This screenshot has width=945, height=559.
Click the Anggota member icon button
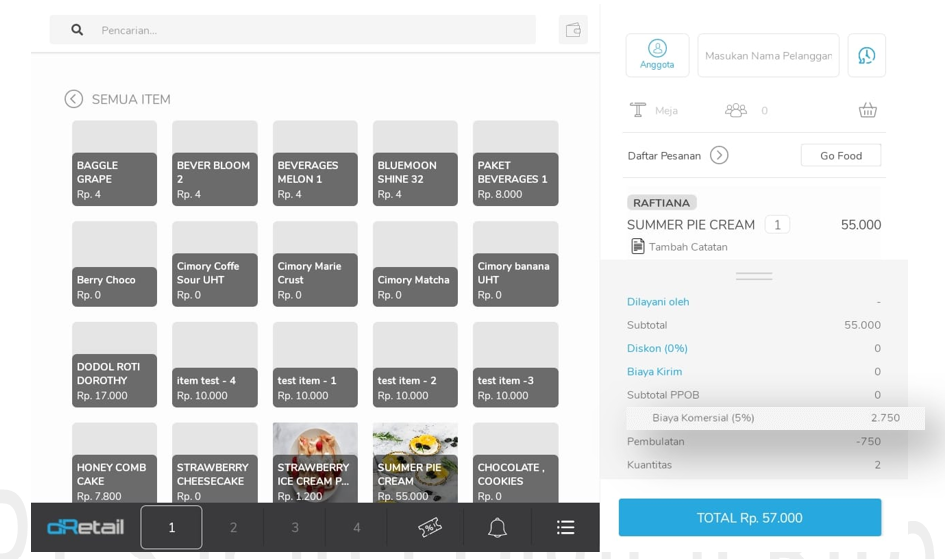click(657, 55)
